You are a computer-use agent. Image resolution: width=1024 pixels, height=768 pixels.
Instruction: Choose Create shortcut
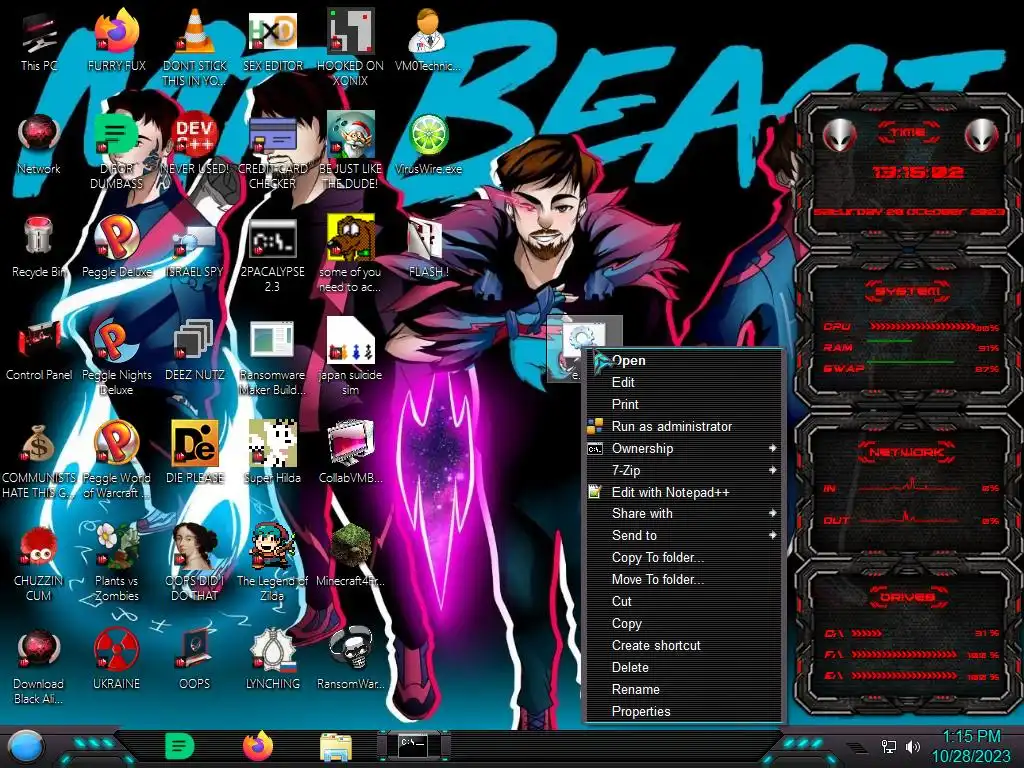(684, 645)
